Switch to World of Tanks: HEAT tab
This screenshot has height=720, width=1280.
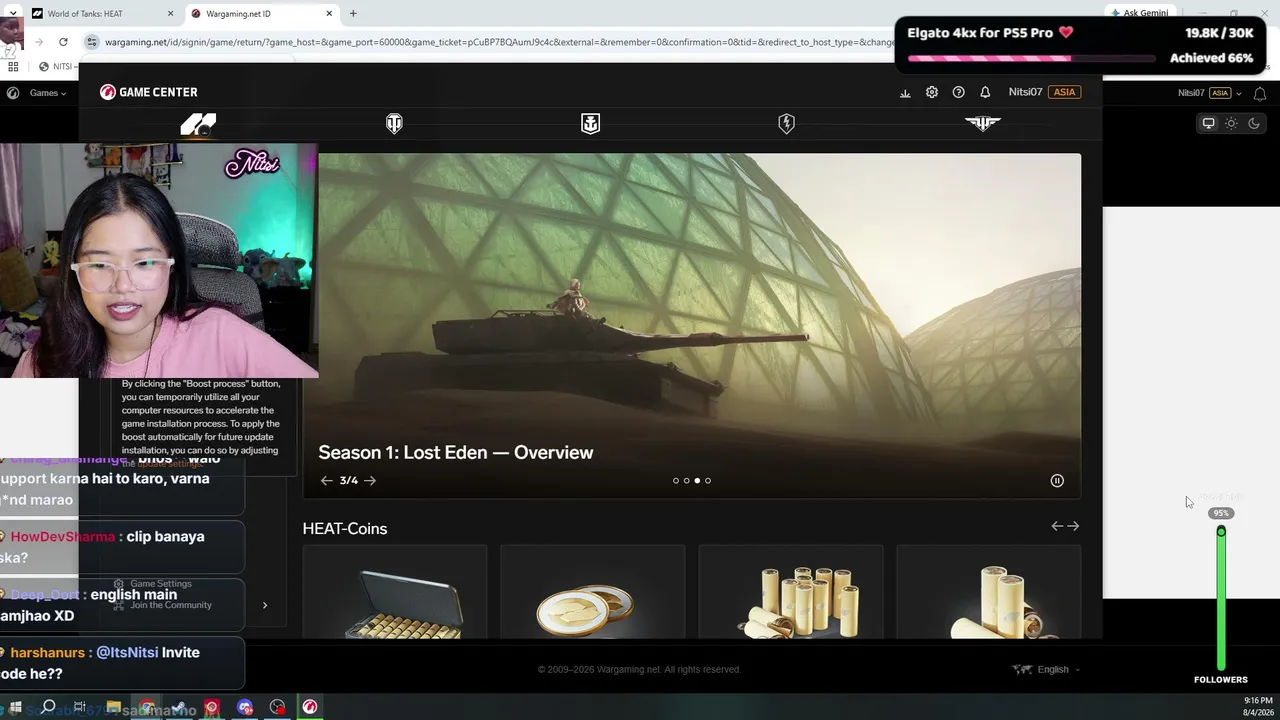(x=100, y=14)
